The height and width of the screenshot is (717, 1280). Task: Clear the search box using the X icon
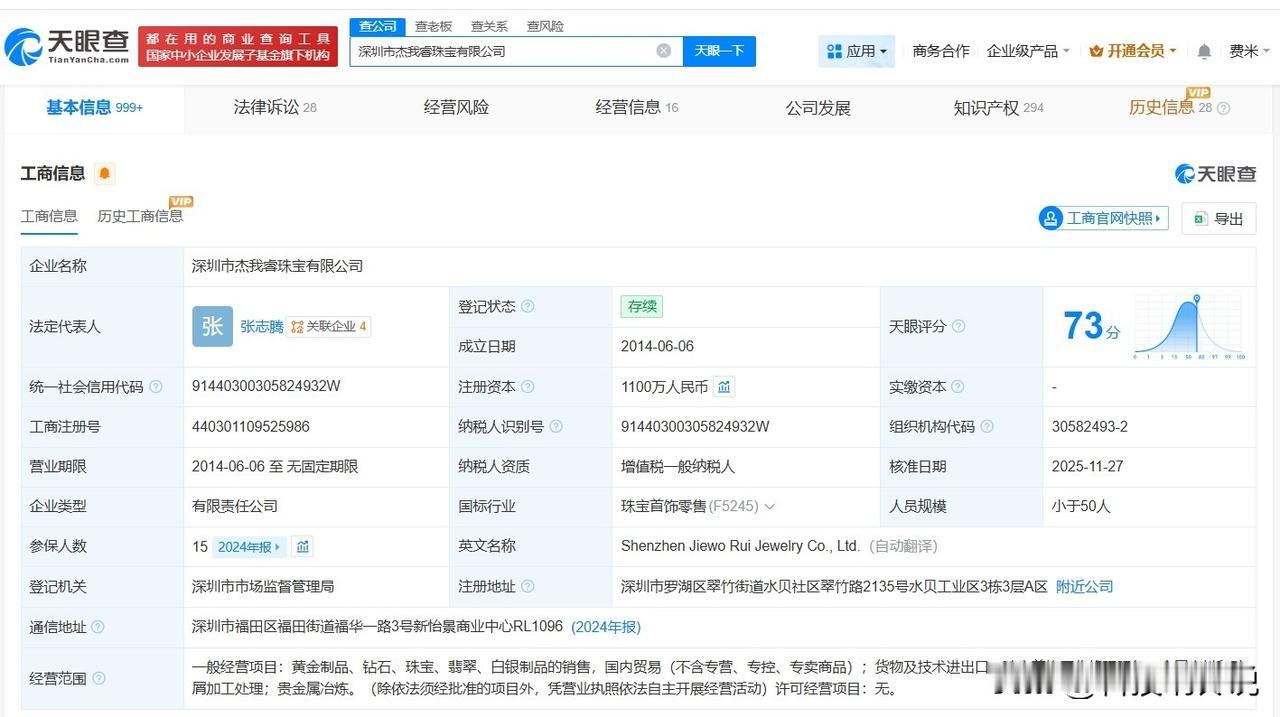point(663,50)
